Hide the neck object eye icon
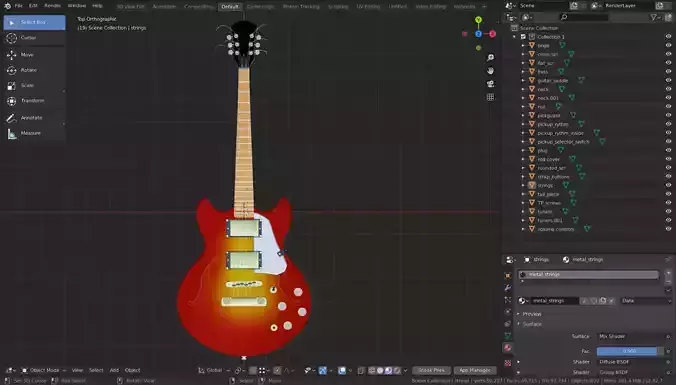The image size is (676, 385). click(668, 89)
